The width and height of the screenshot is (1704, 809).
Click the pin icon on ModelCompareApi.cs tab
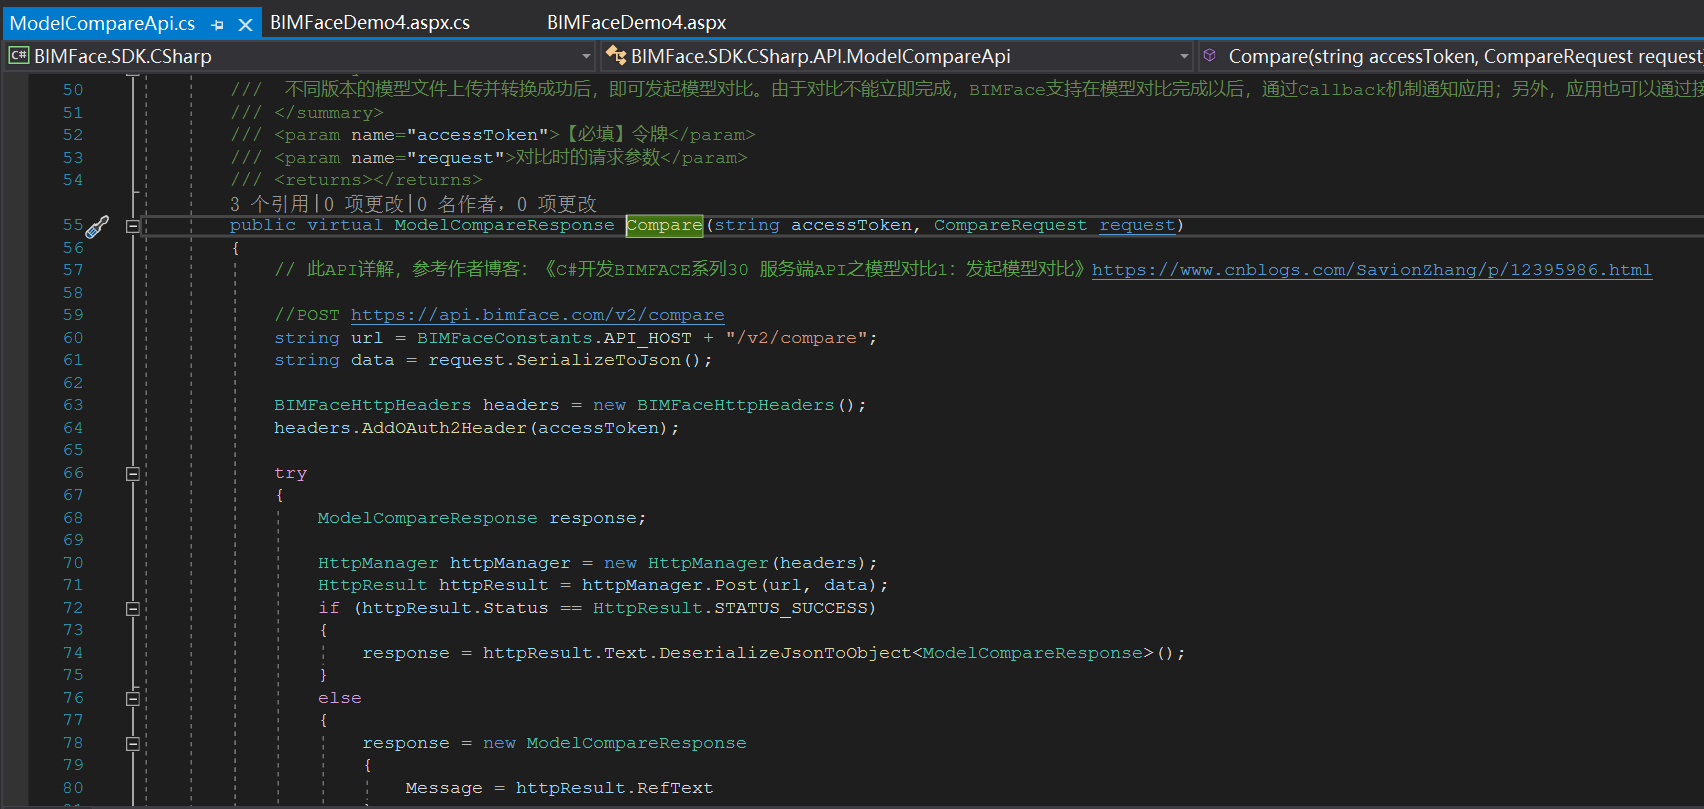tap(218, 24)
